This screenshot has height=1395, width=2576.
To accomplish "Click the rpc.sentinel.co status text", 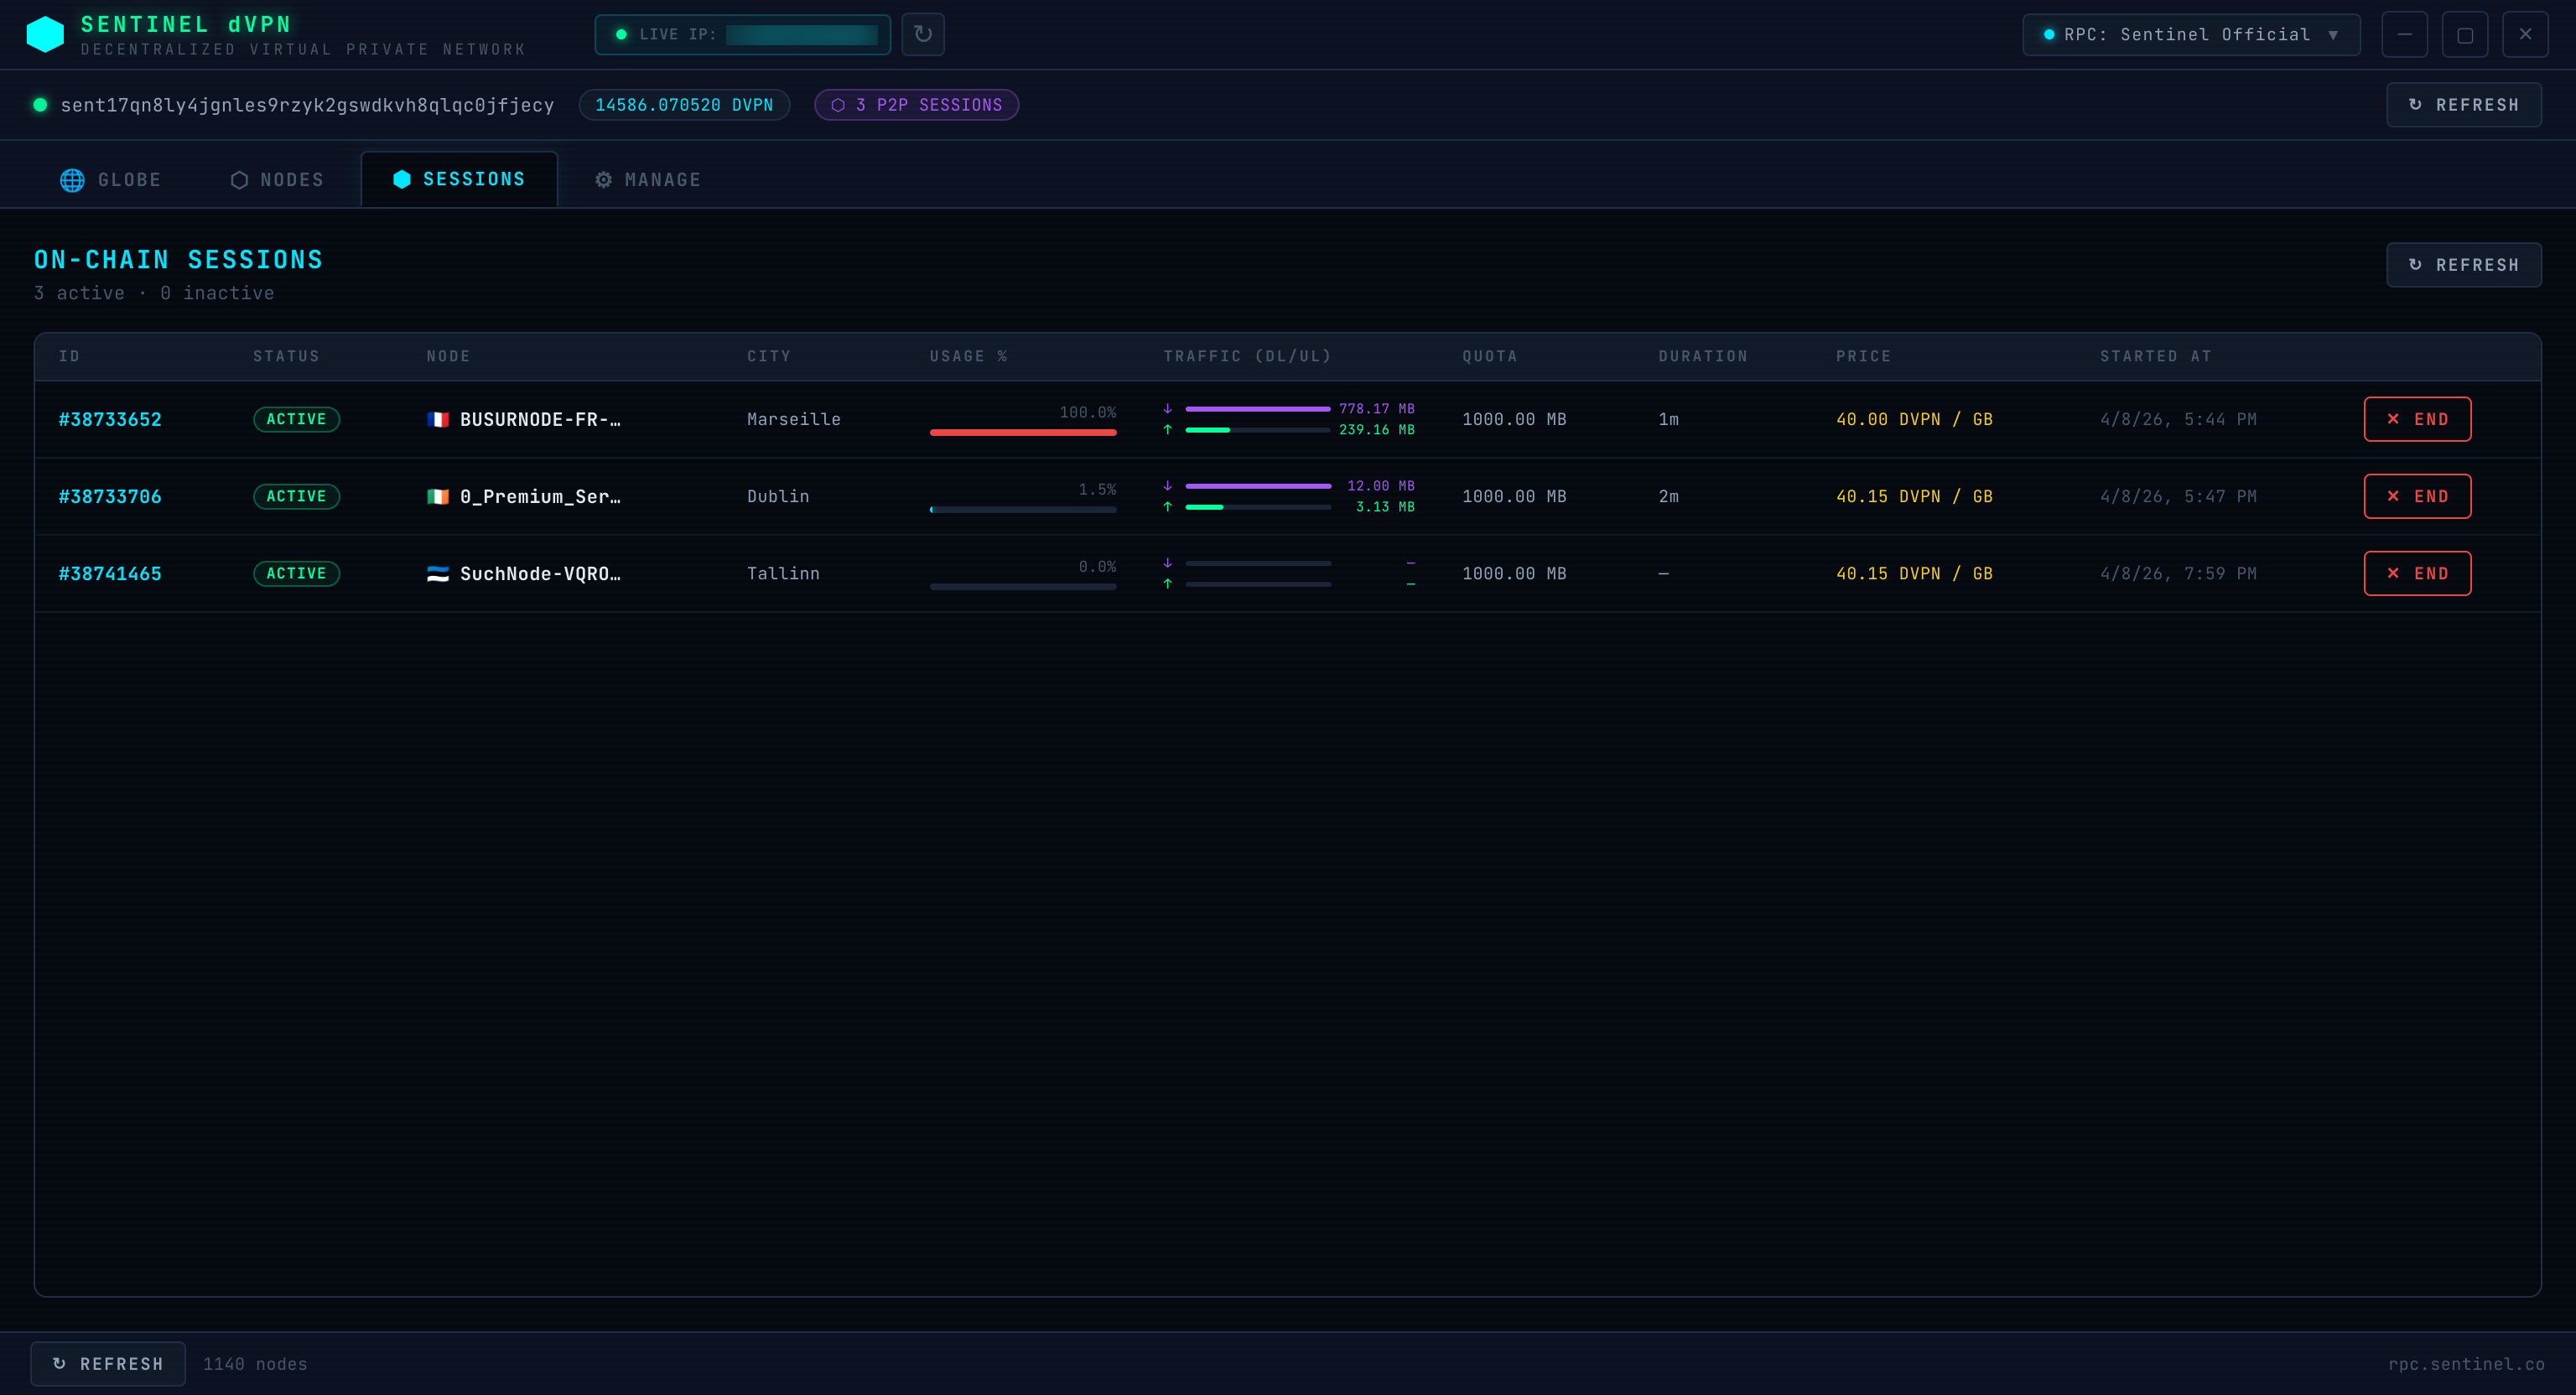I will pyautogui.click(x=2466, y=1364).
